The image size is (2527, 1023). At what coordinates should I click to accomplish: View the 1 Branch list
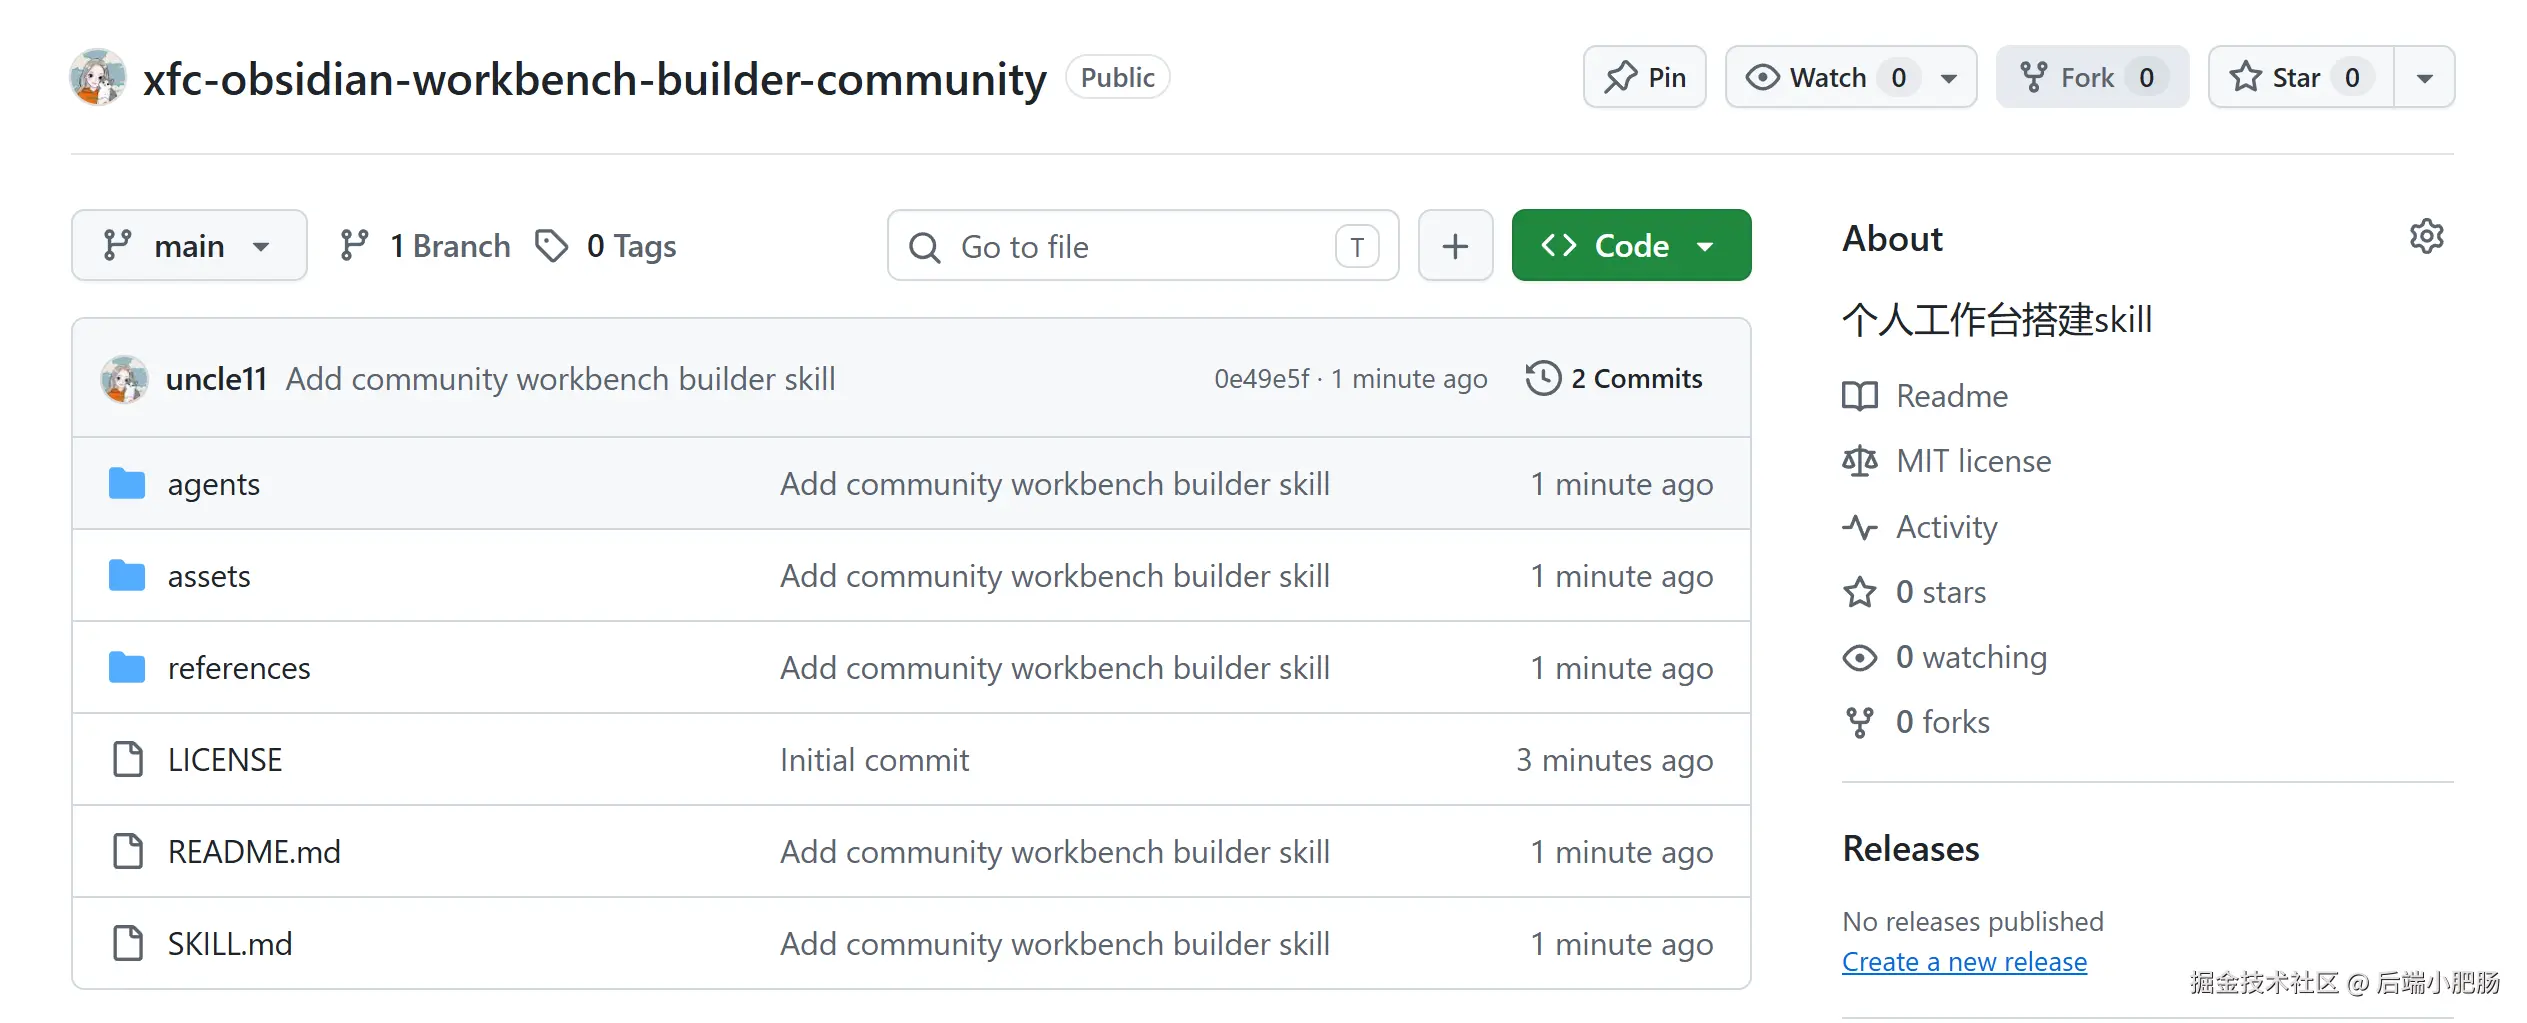[425, 246]
